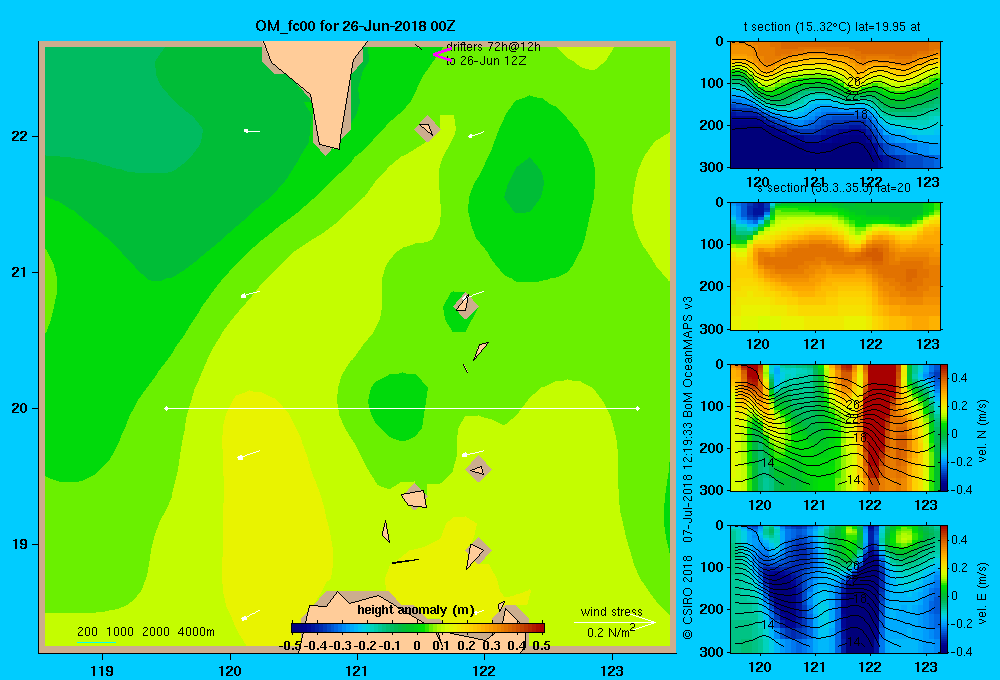Click the cyan 200m contour legend line
The image size is (1000, 680).
[x=96, y=642]
